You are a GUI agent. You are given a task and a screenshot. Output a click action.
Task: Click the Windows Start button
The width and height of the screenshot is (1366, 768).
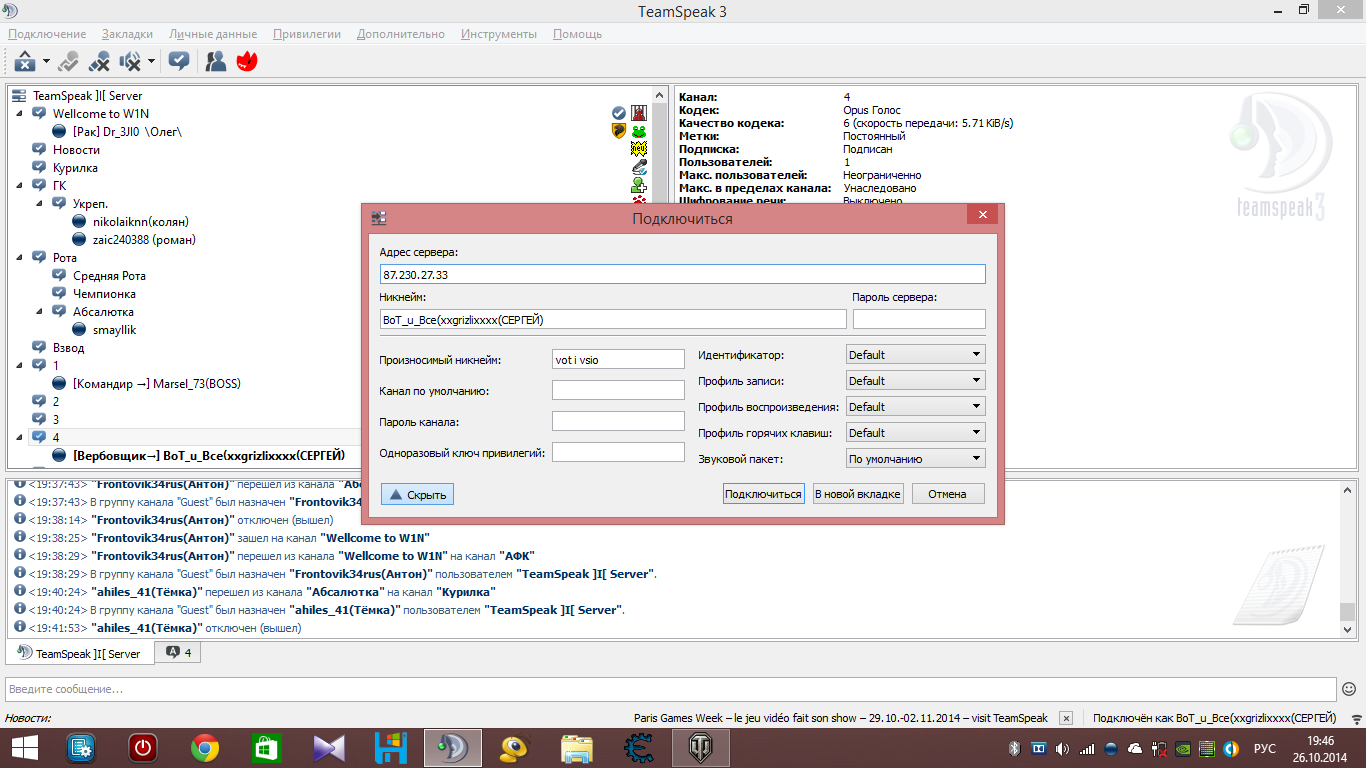[25, 748]
